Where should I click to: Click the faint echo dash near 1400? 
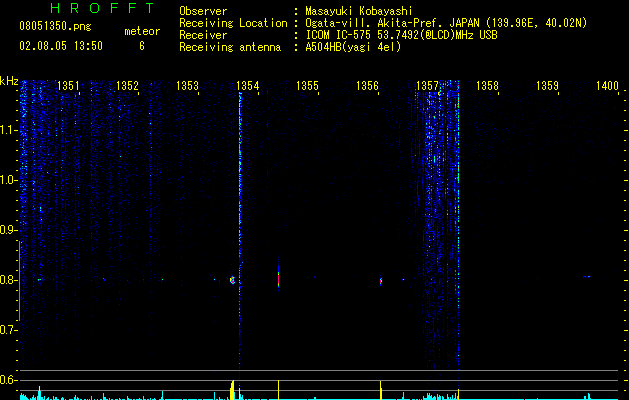[587, 276]
